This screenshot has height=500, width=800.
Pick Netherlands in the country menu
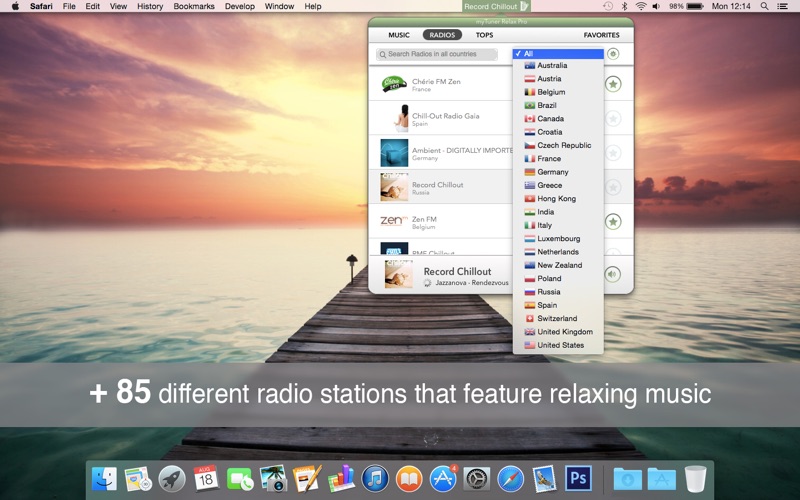click(x=558, y=252)
